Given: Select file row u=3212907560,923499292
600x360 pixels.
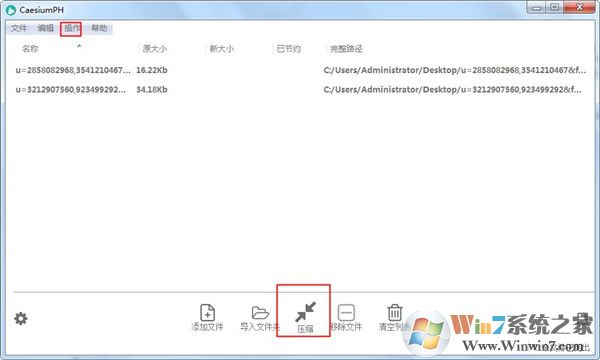Looking at the screenshot, I should coord(71,90).
